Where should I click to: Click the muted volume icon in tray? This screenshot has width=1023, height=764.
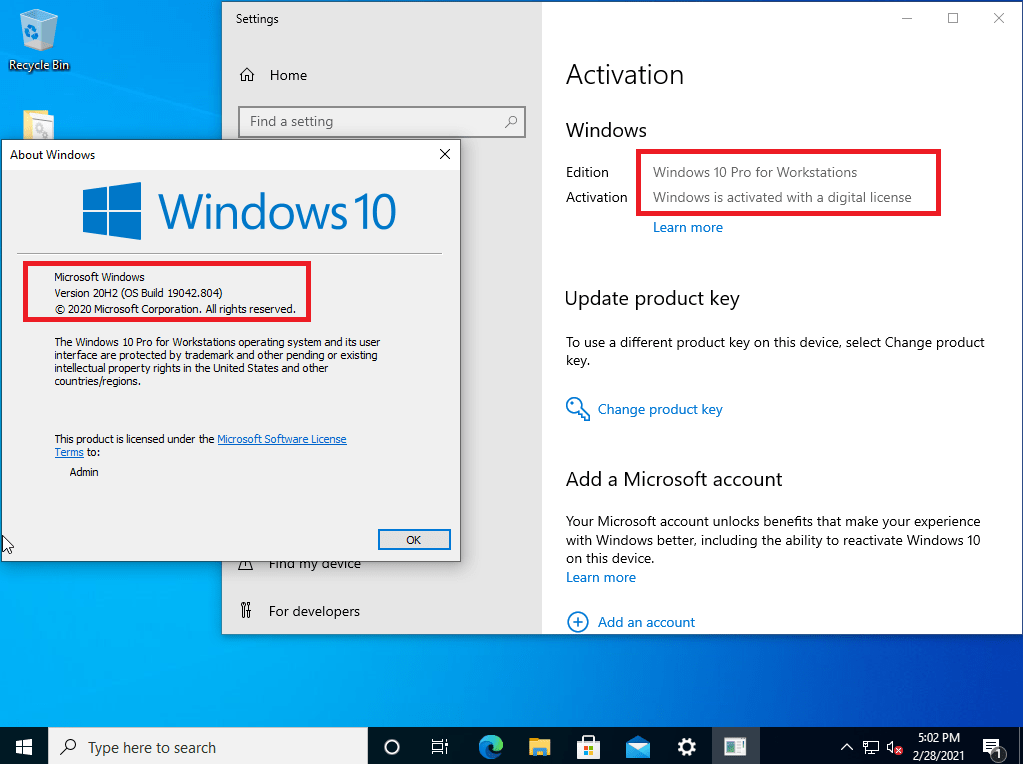click(x=894, y=747)
